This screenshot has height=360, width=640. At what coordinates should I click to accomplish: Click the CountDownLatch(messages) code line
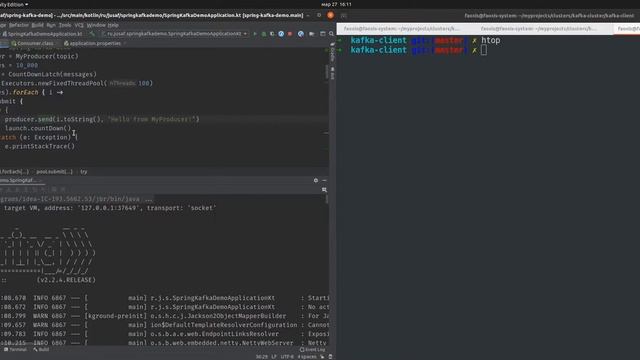(x=49, y=74)
